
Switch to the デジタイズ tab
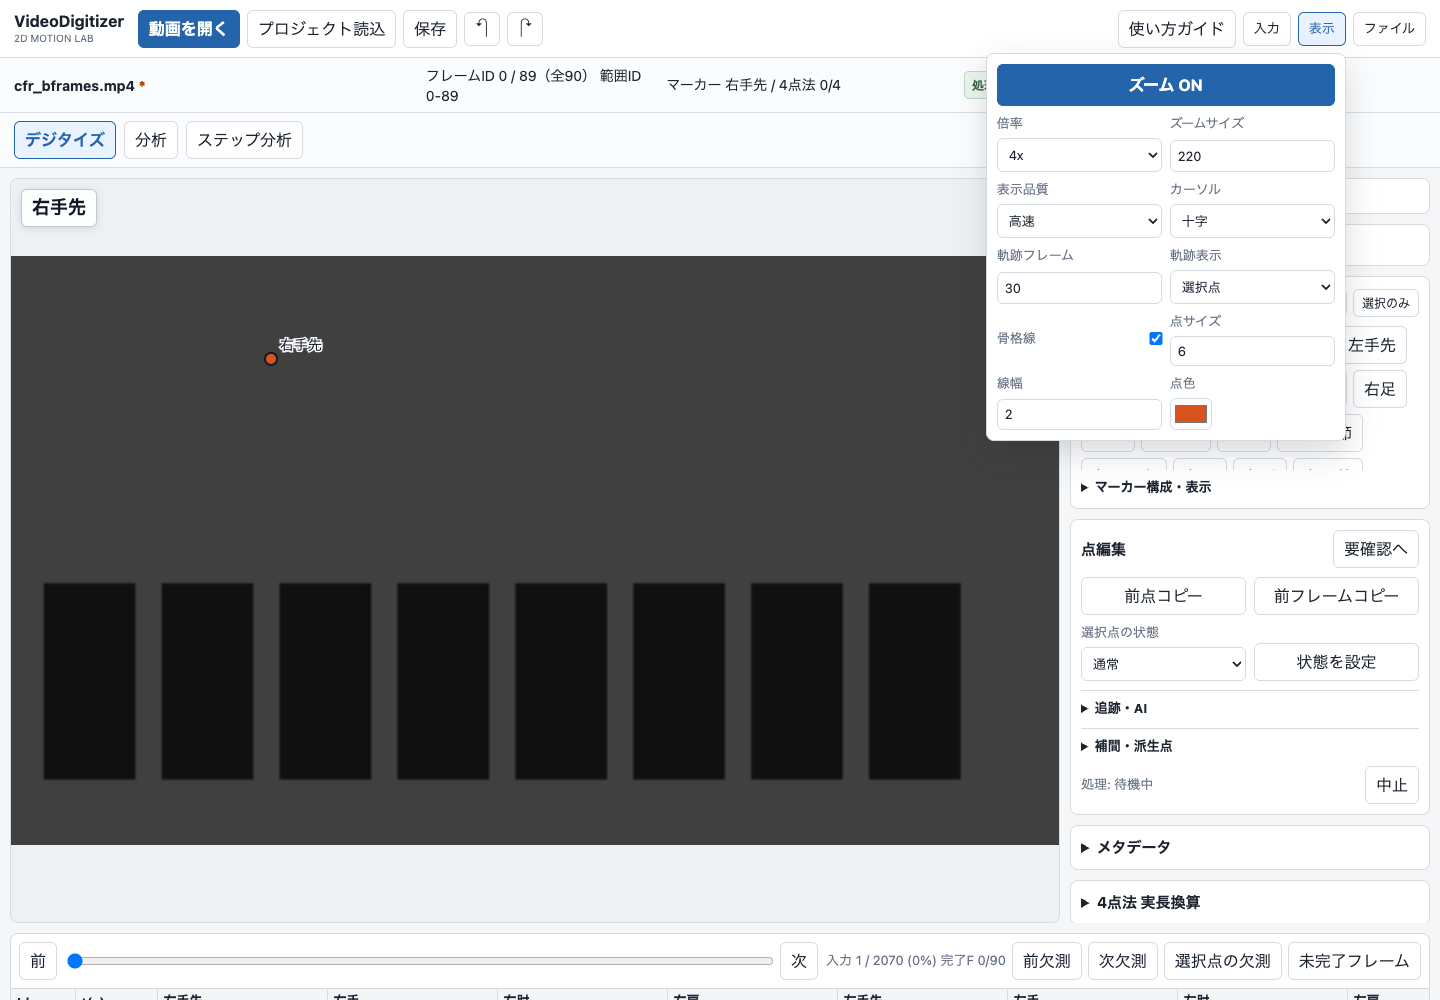point(65,140)
